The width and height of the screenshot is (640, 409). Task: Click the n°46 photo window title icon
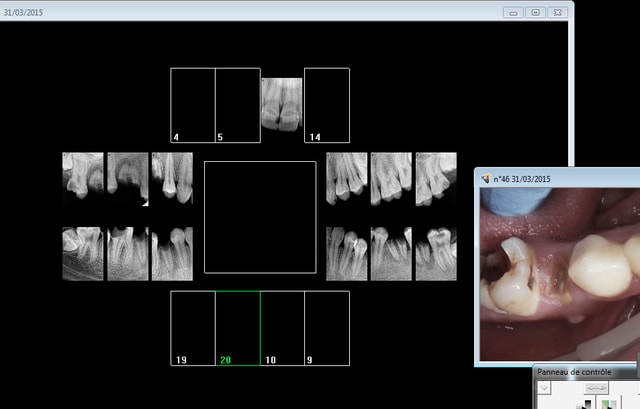[x=487, y=178]
